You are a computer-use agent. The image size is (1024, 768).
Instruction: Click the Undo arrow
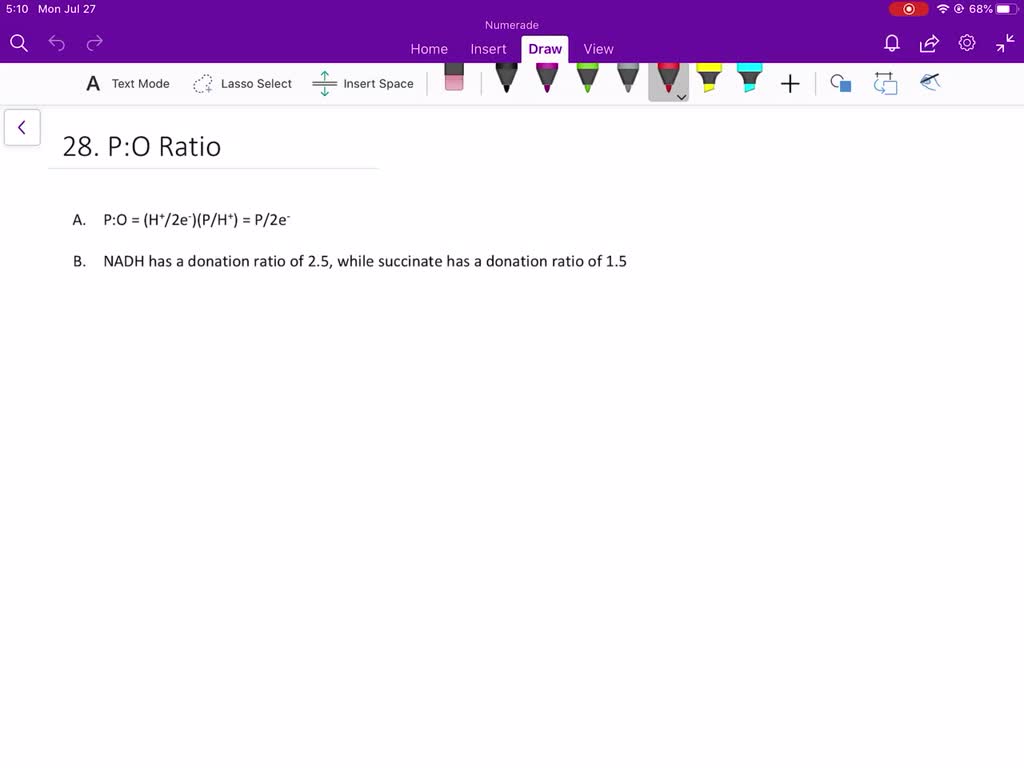[x=56, y=43]
